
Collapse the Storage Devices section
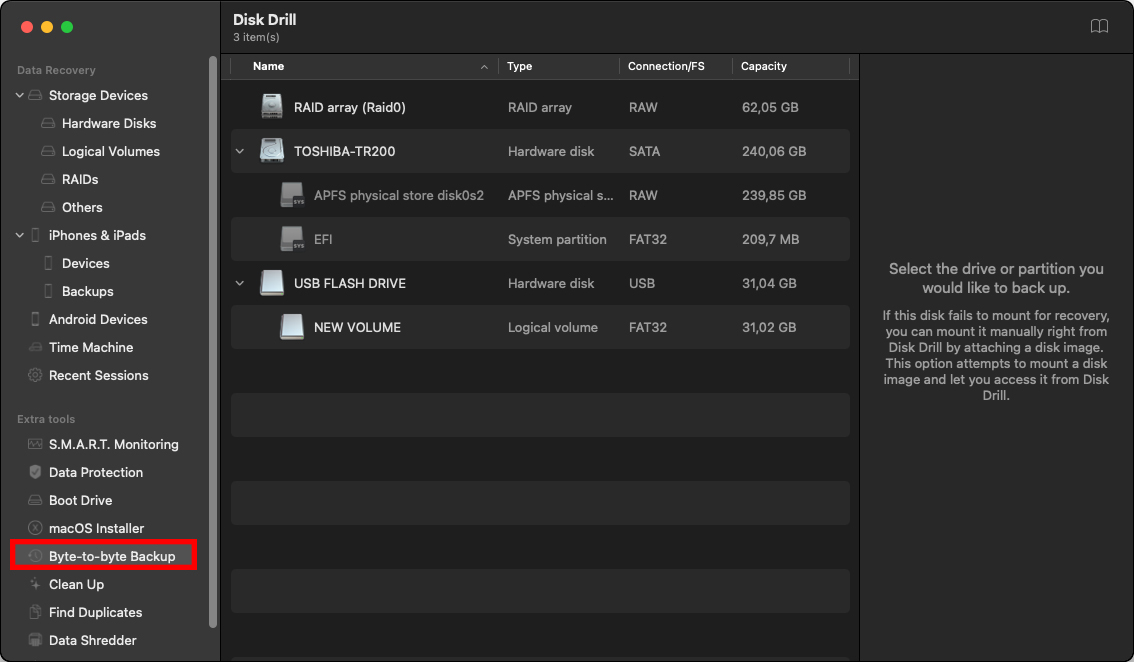pos(20,96)
